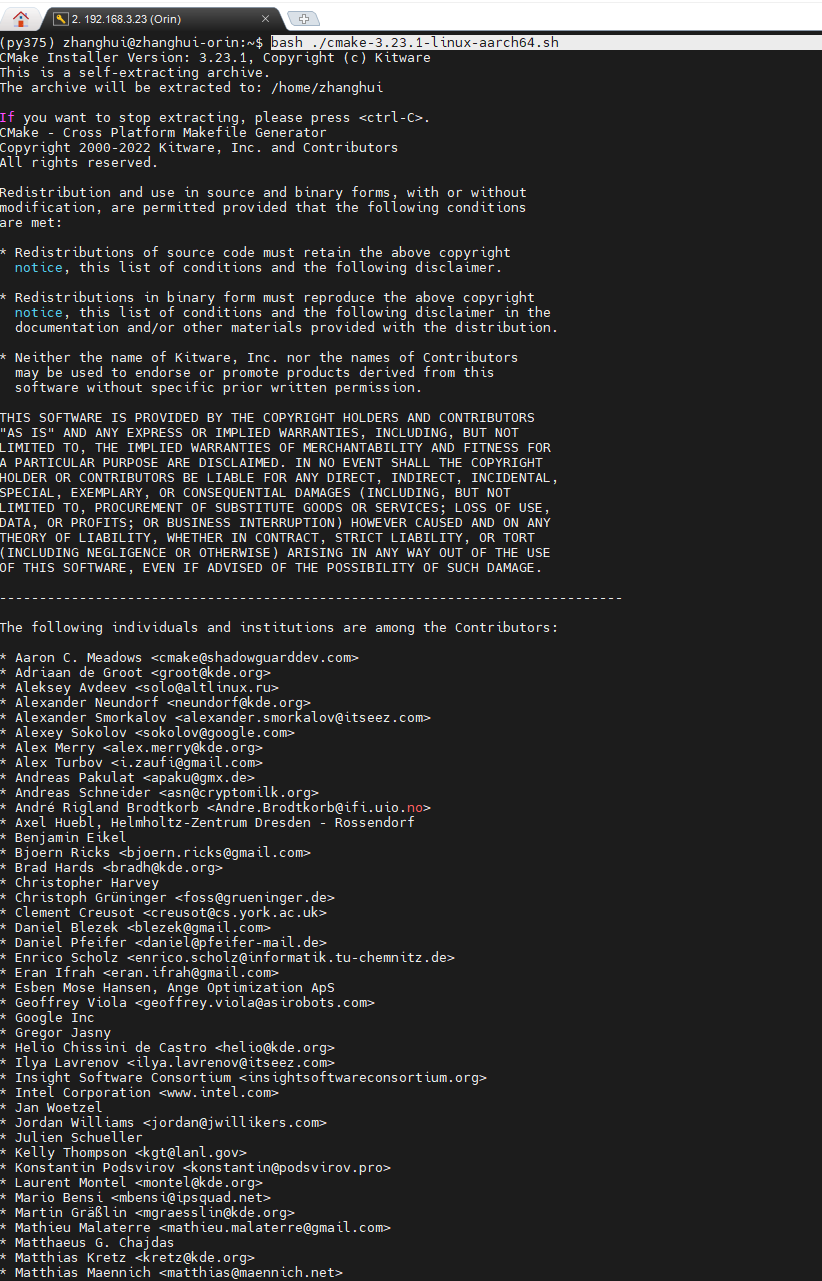Click the first highlighted 'notice' word
Image resolution: width=822 pixels, height=1281 pixels.
[38, 268]
